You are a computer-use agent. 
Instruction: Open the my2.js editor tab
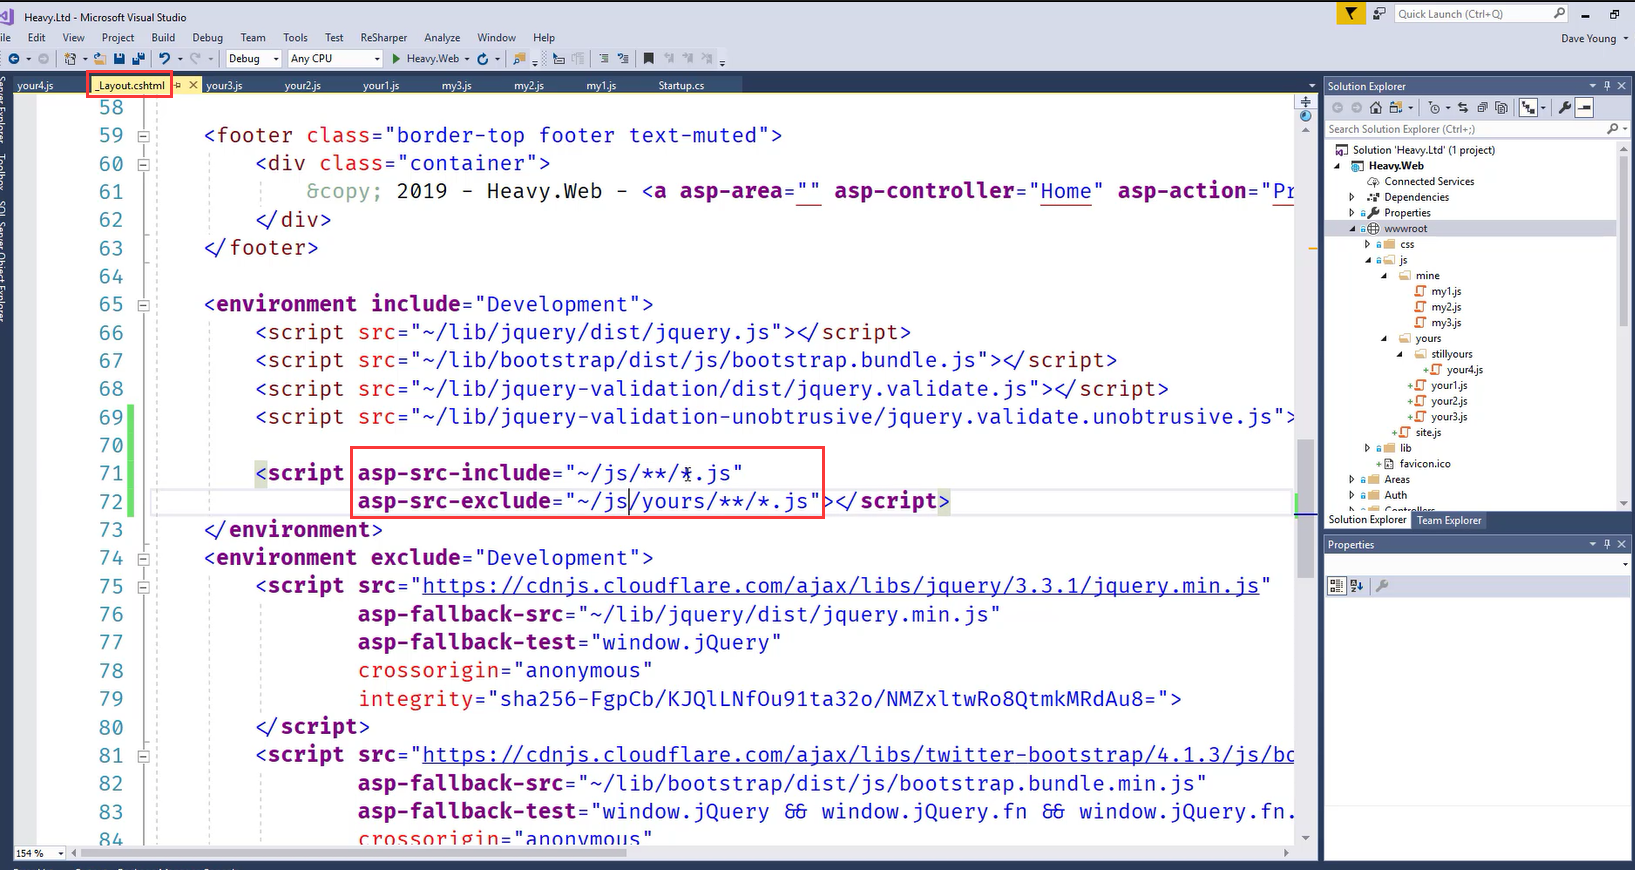tap(529, 86)
